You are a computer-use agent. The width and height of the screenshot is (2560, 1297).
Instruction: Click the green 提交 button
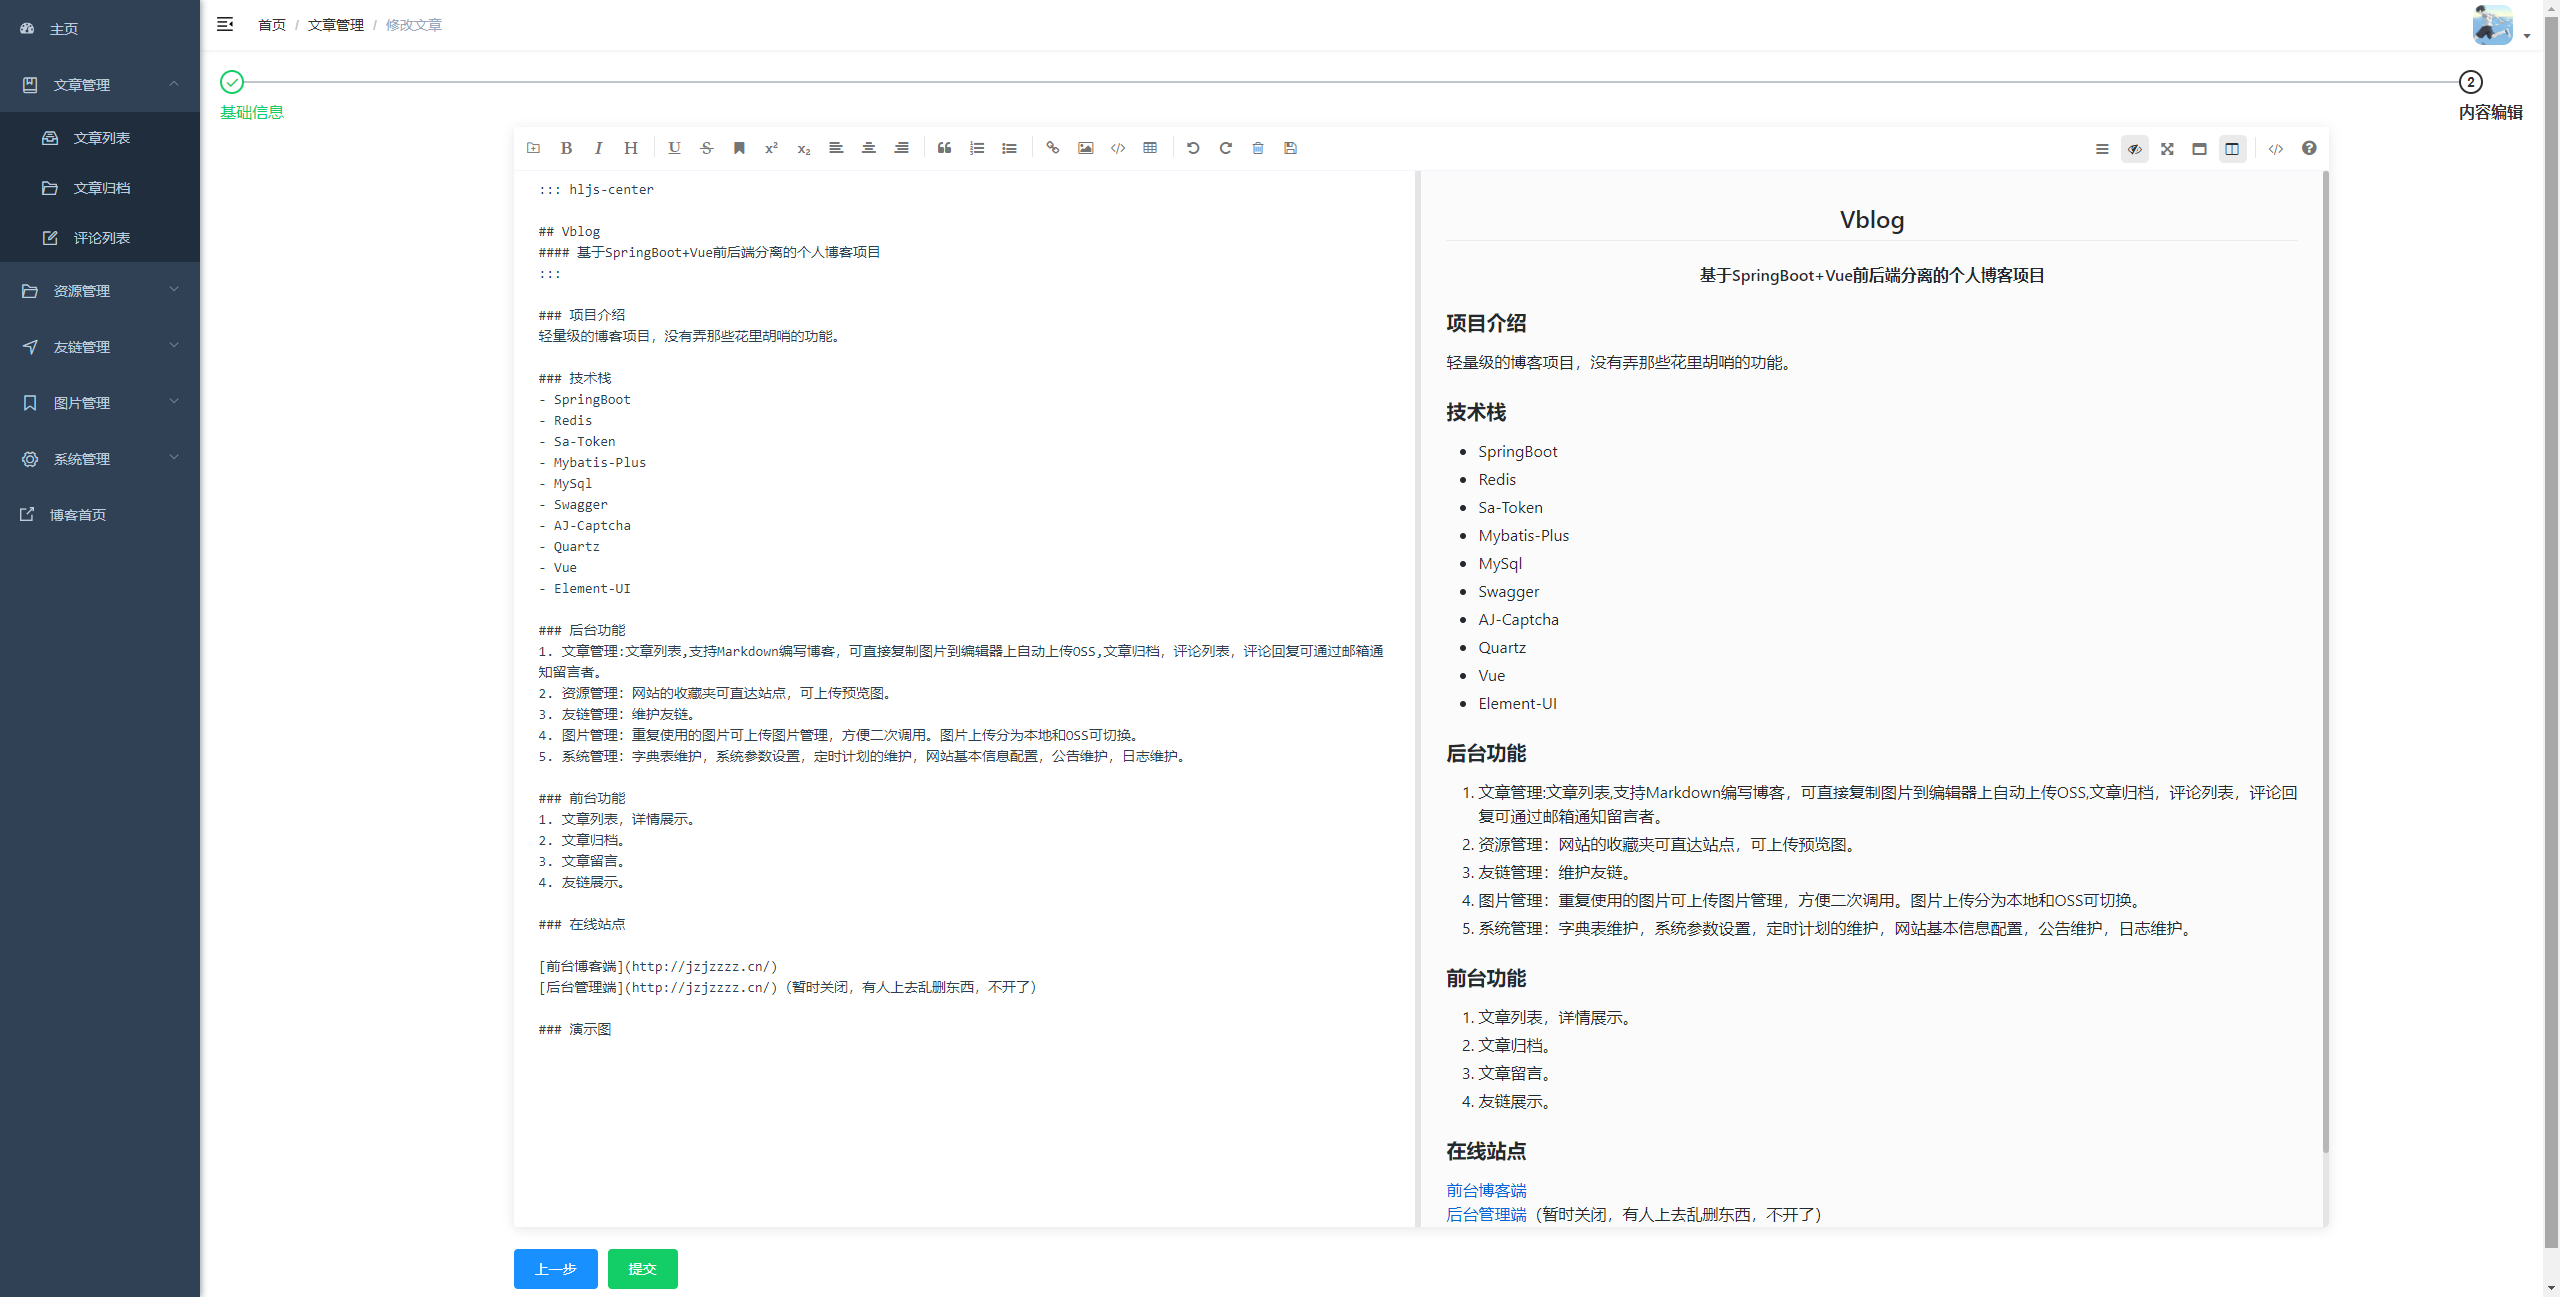point(643,1269)
